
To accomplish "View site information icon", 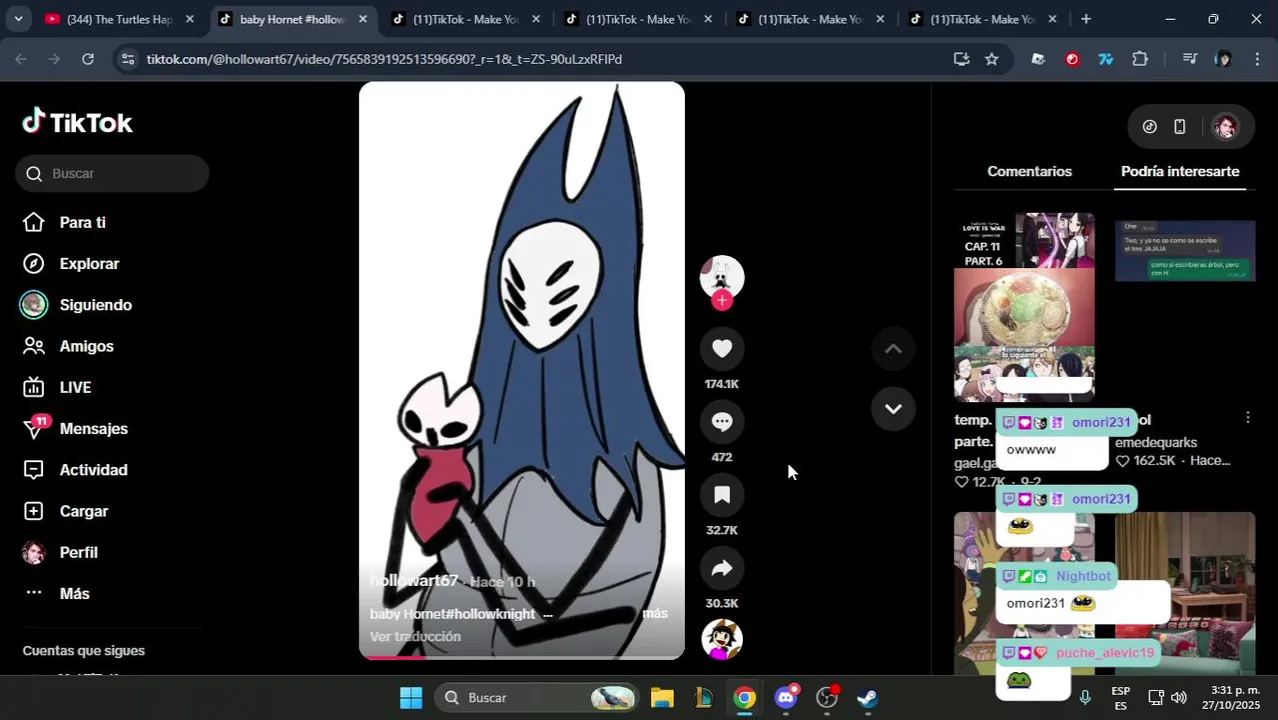I will pyautogui.click(x=127, y=59).
